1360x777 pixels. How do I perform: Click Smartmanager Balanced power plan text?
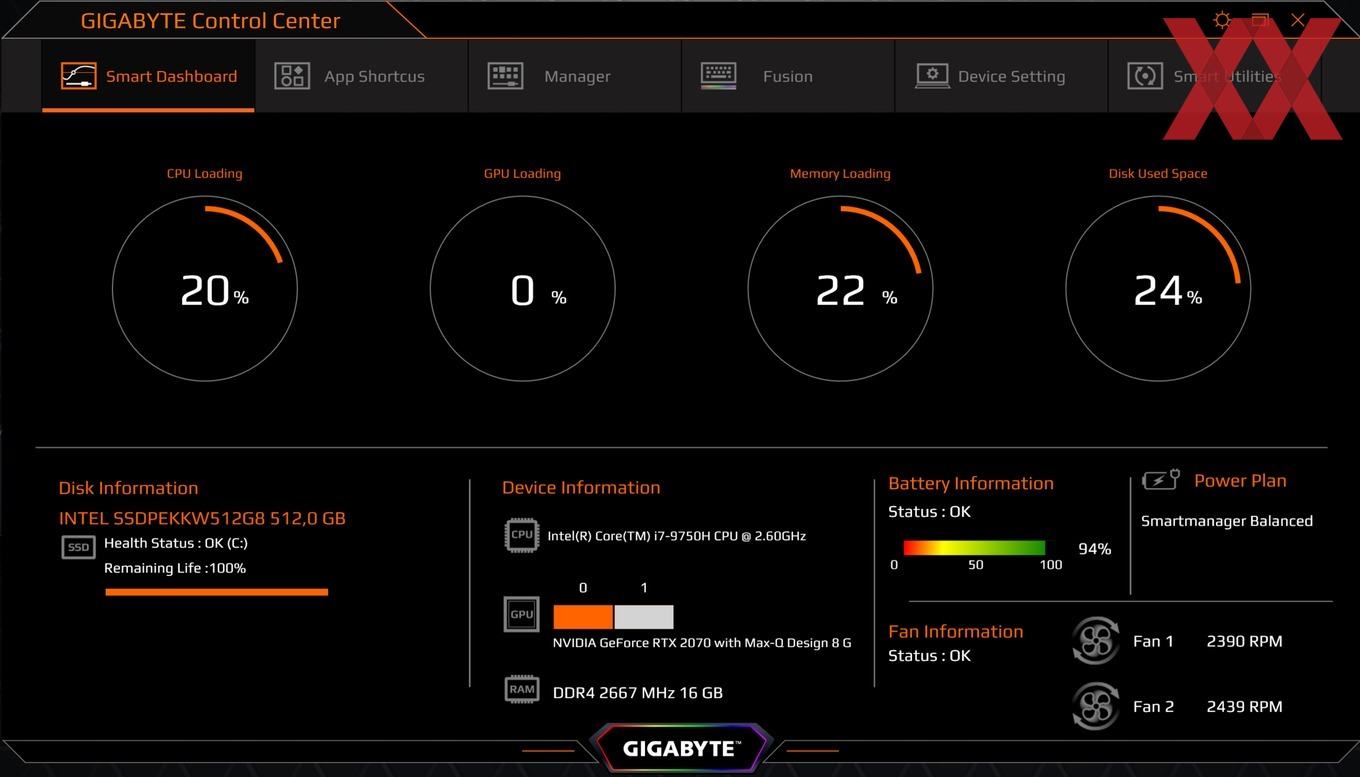click(1227, 521)
